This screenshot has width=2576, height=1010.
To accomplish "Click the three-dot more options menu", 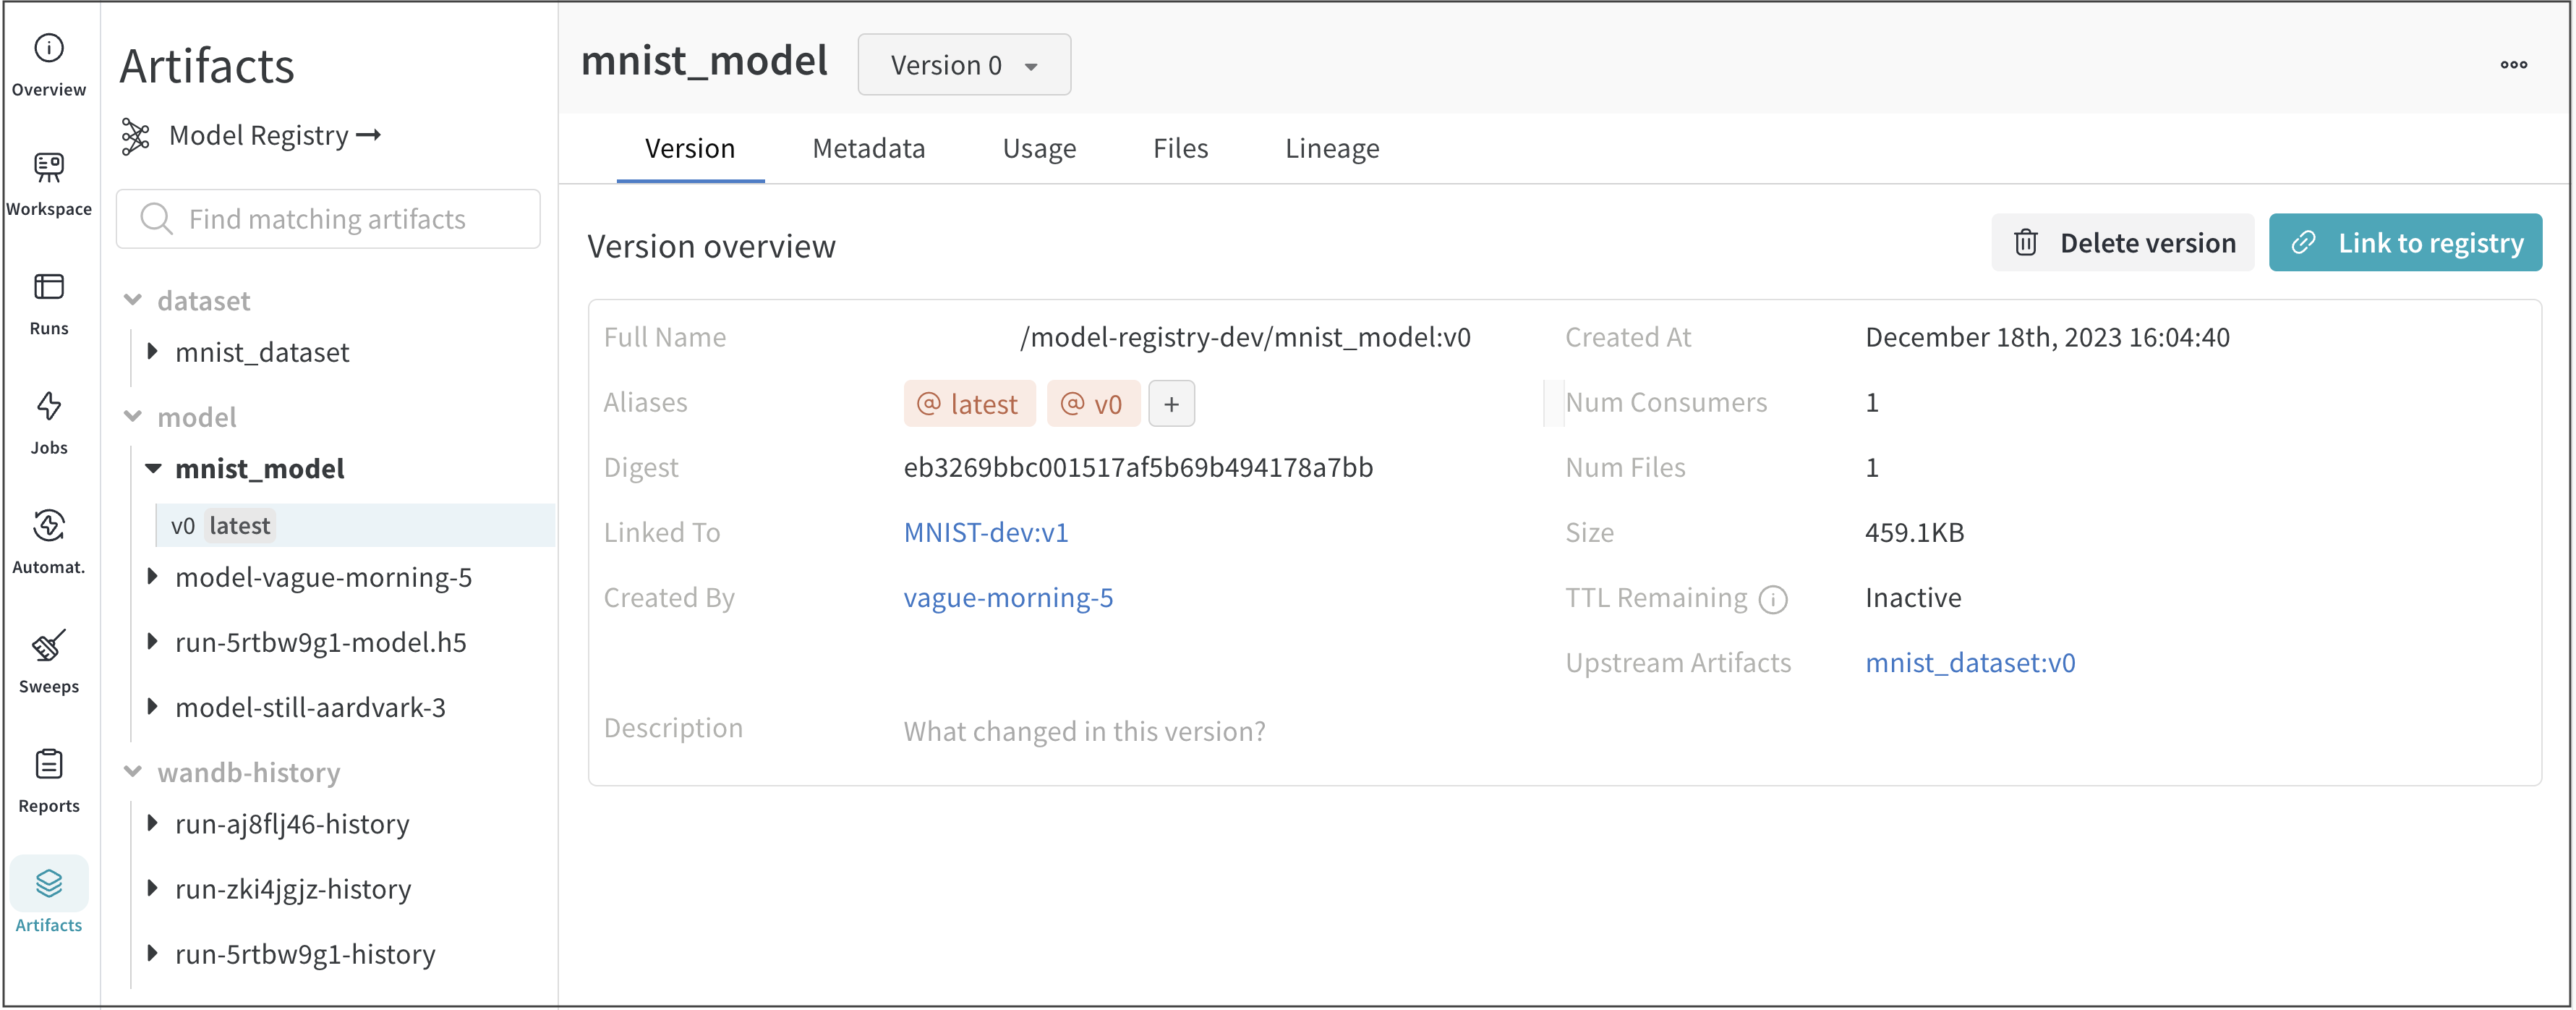I will pos(2513,65).
